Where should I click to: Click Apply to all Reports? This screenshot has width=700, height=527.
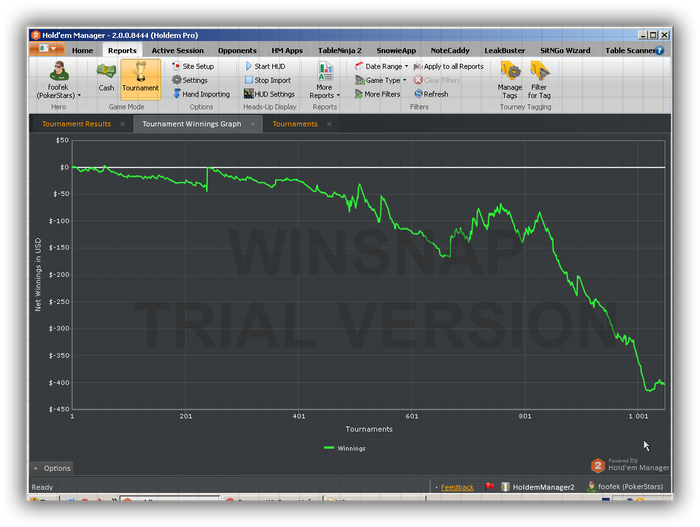pyautogui.click(x=449, y=66)
